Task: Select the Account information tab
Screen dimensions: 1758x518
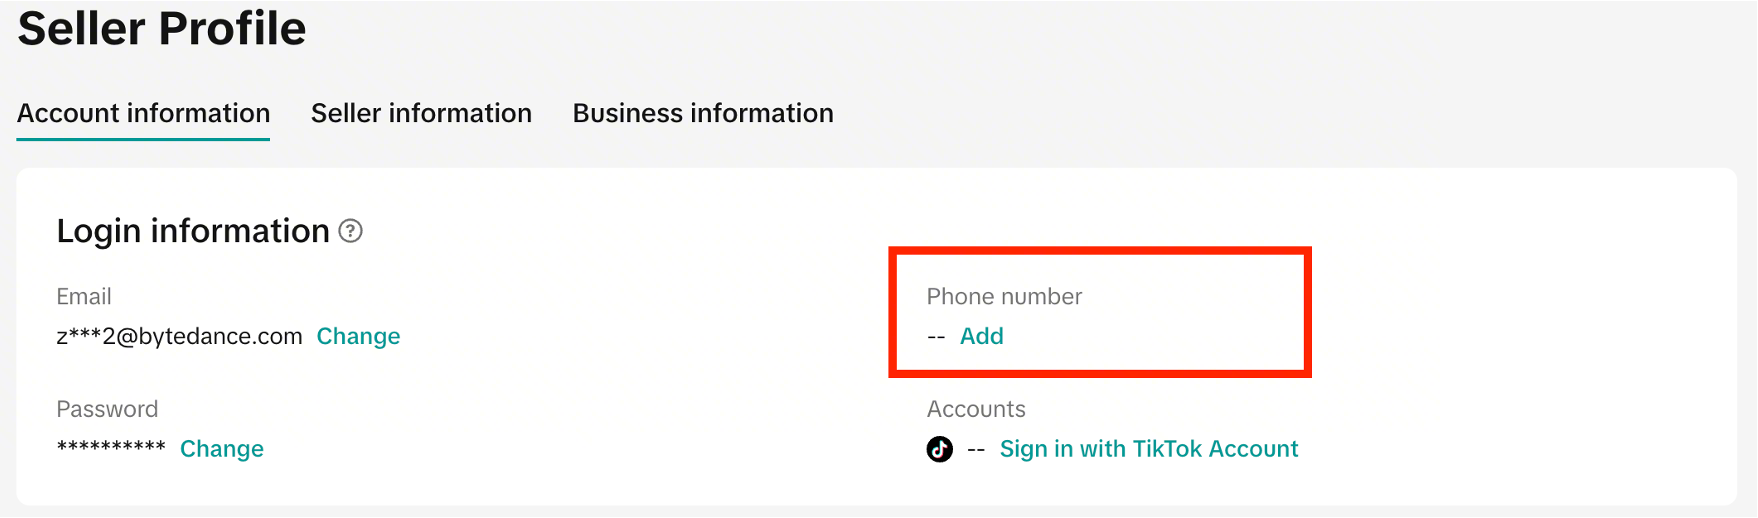Action: [x=144, y=113]
